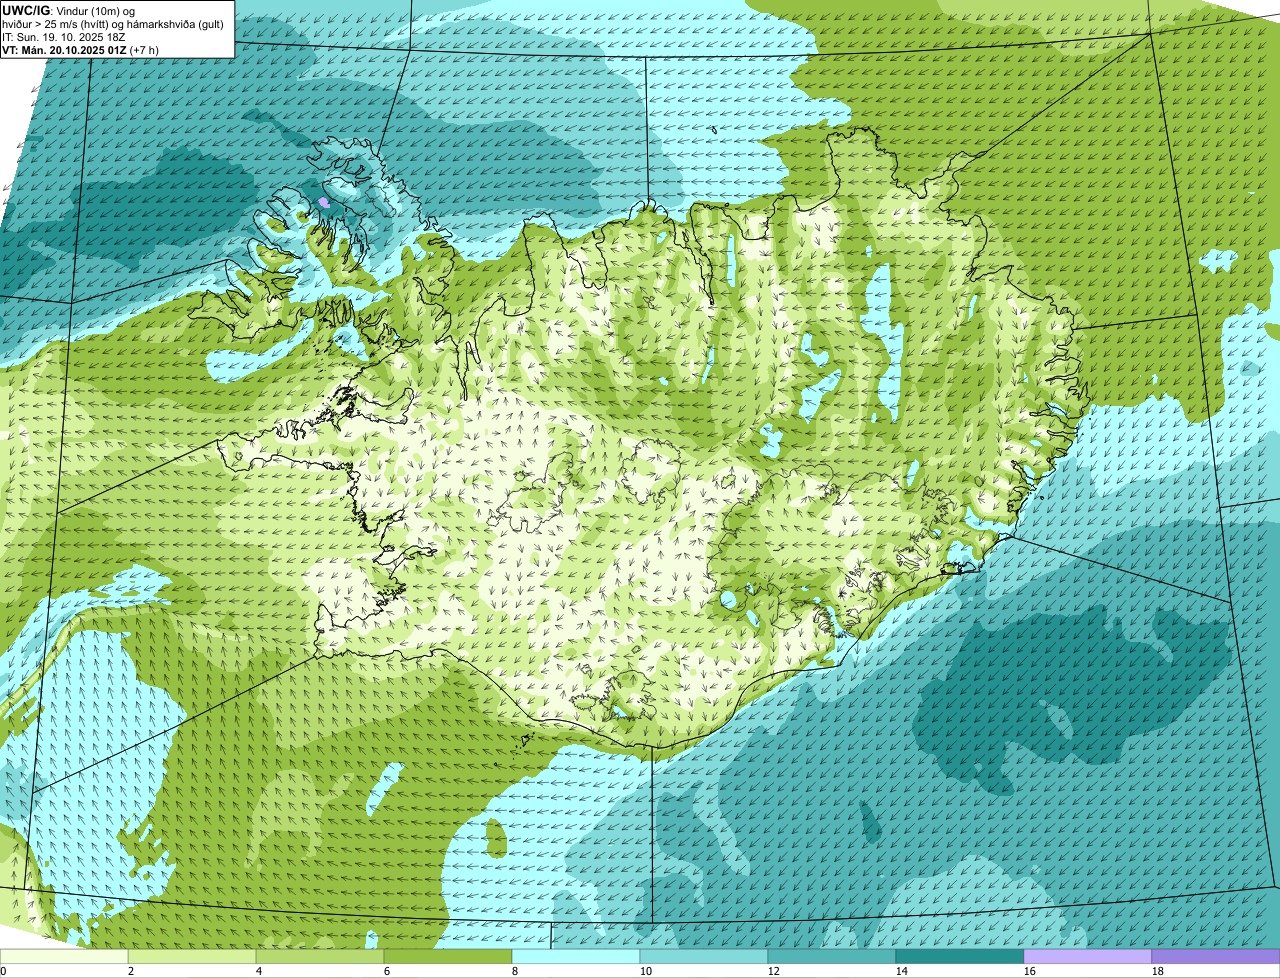Click the small purple wind patch in the Westfjords
Screen dimensions: 1280x978
pyautogui.click(x=323, y=202)
